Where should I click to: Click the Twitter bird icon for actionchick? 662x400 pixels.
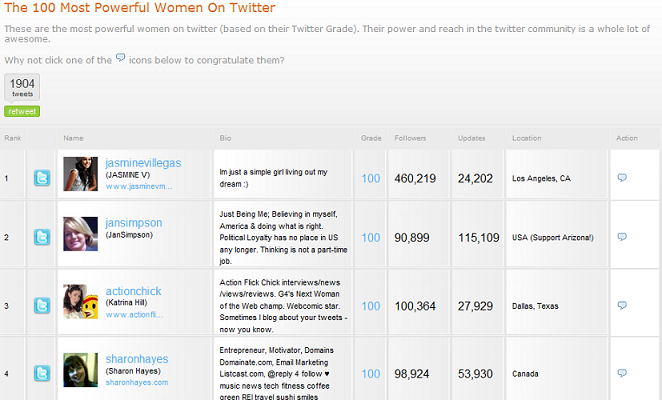42,305
